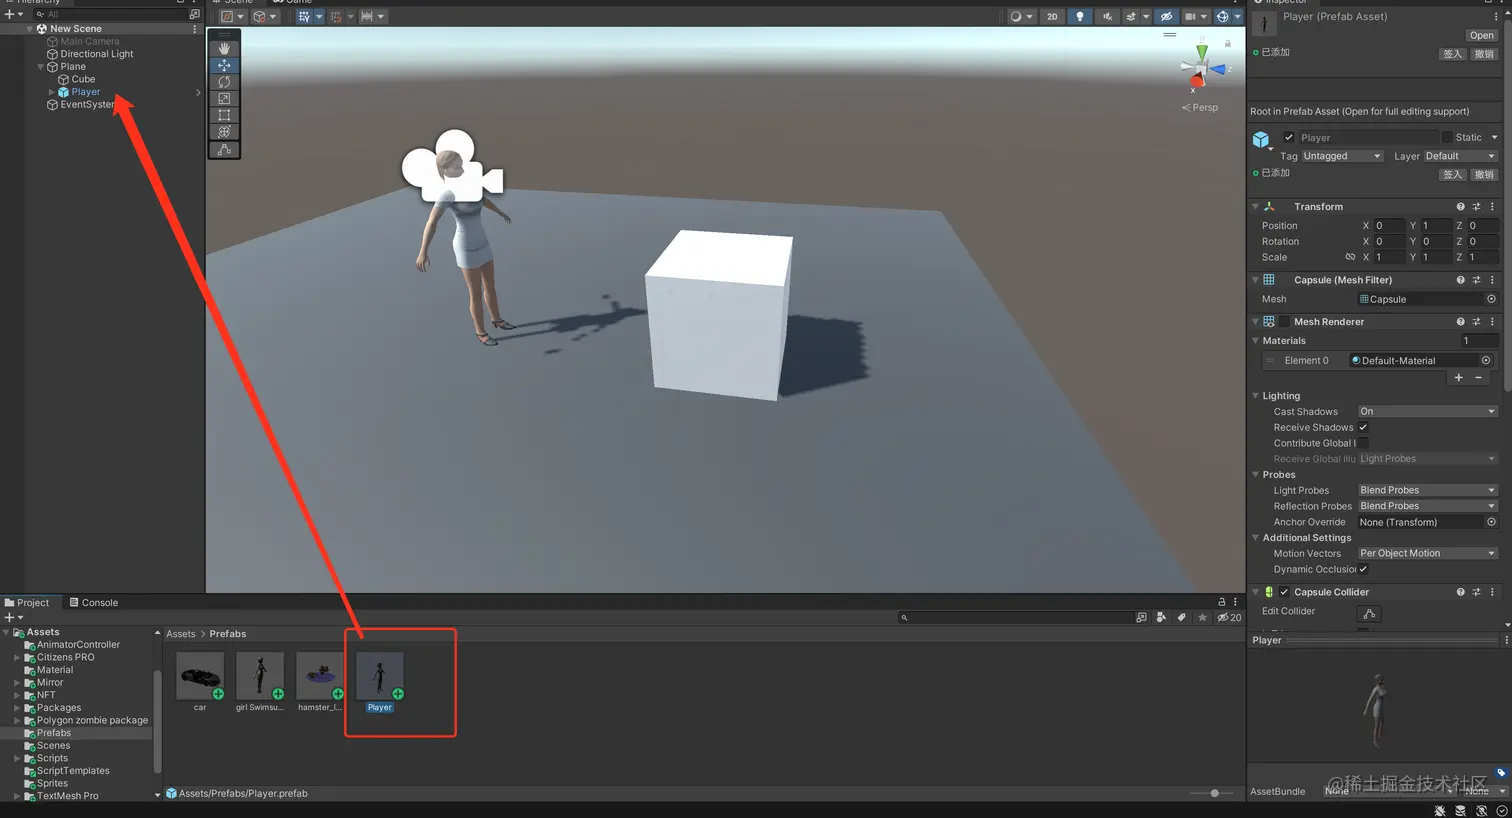
Task: Open the Mesh Filter preset settings icon
Action: pyautogui.click(x=1476, y=280)
